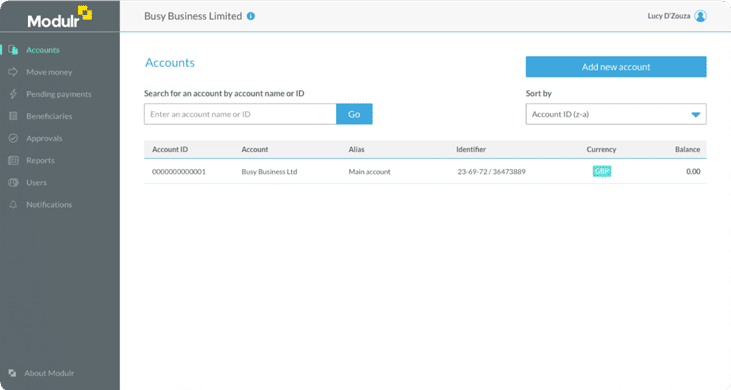Open the Beneficiaries building icon
Screen dimensions: 731x390
pyautogui.click(x=13, y=116)
